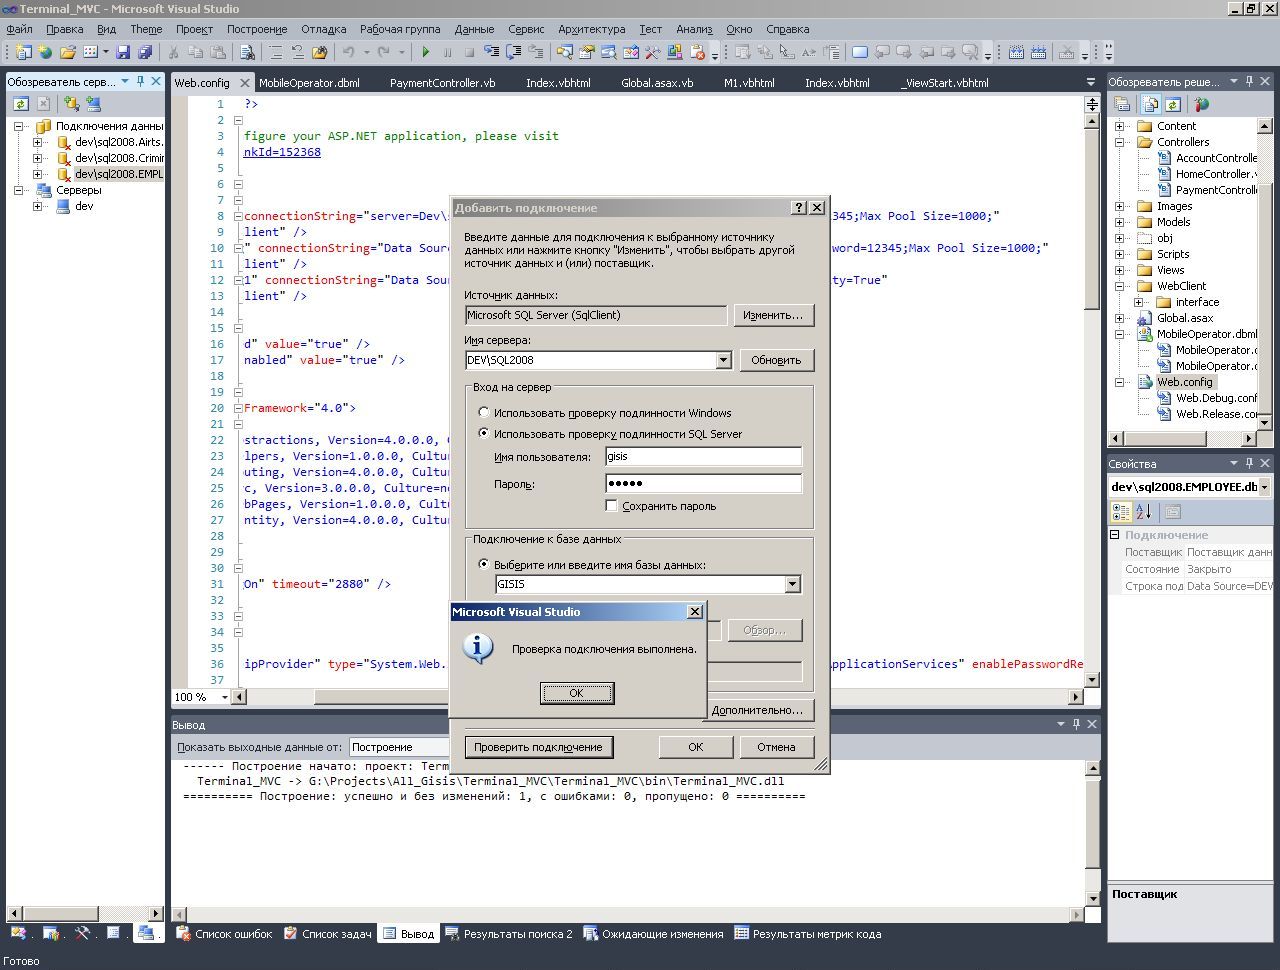Select Windows authentication radio button
Screen dimensions: 1280x970
[x=484, y=413]
